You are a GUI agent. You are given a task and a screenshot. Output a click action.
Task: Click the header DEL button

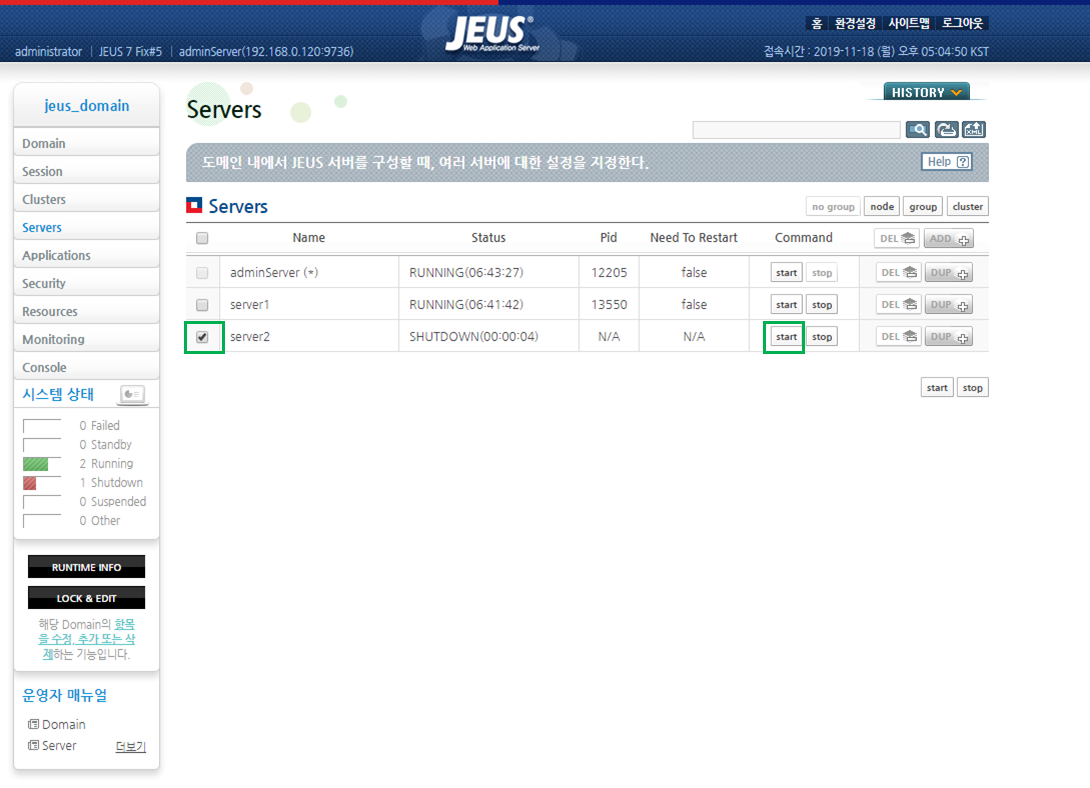(x=897, y=238)
